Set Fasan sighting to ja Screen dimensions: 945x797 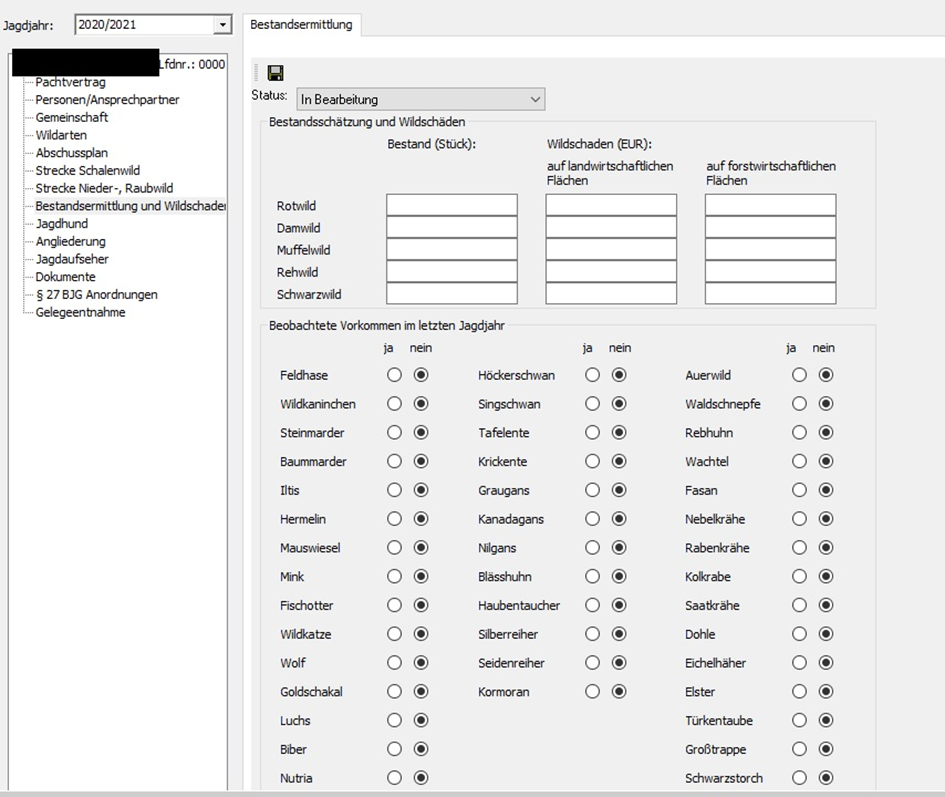click(799, 490)
